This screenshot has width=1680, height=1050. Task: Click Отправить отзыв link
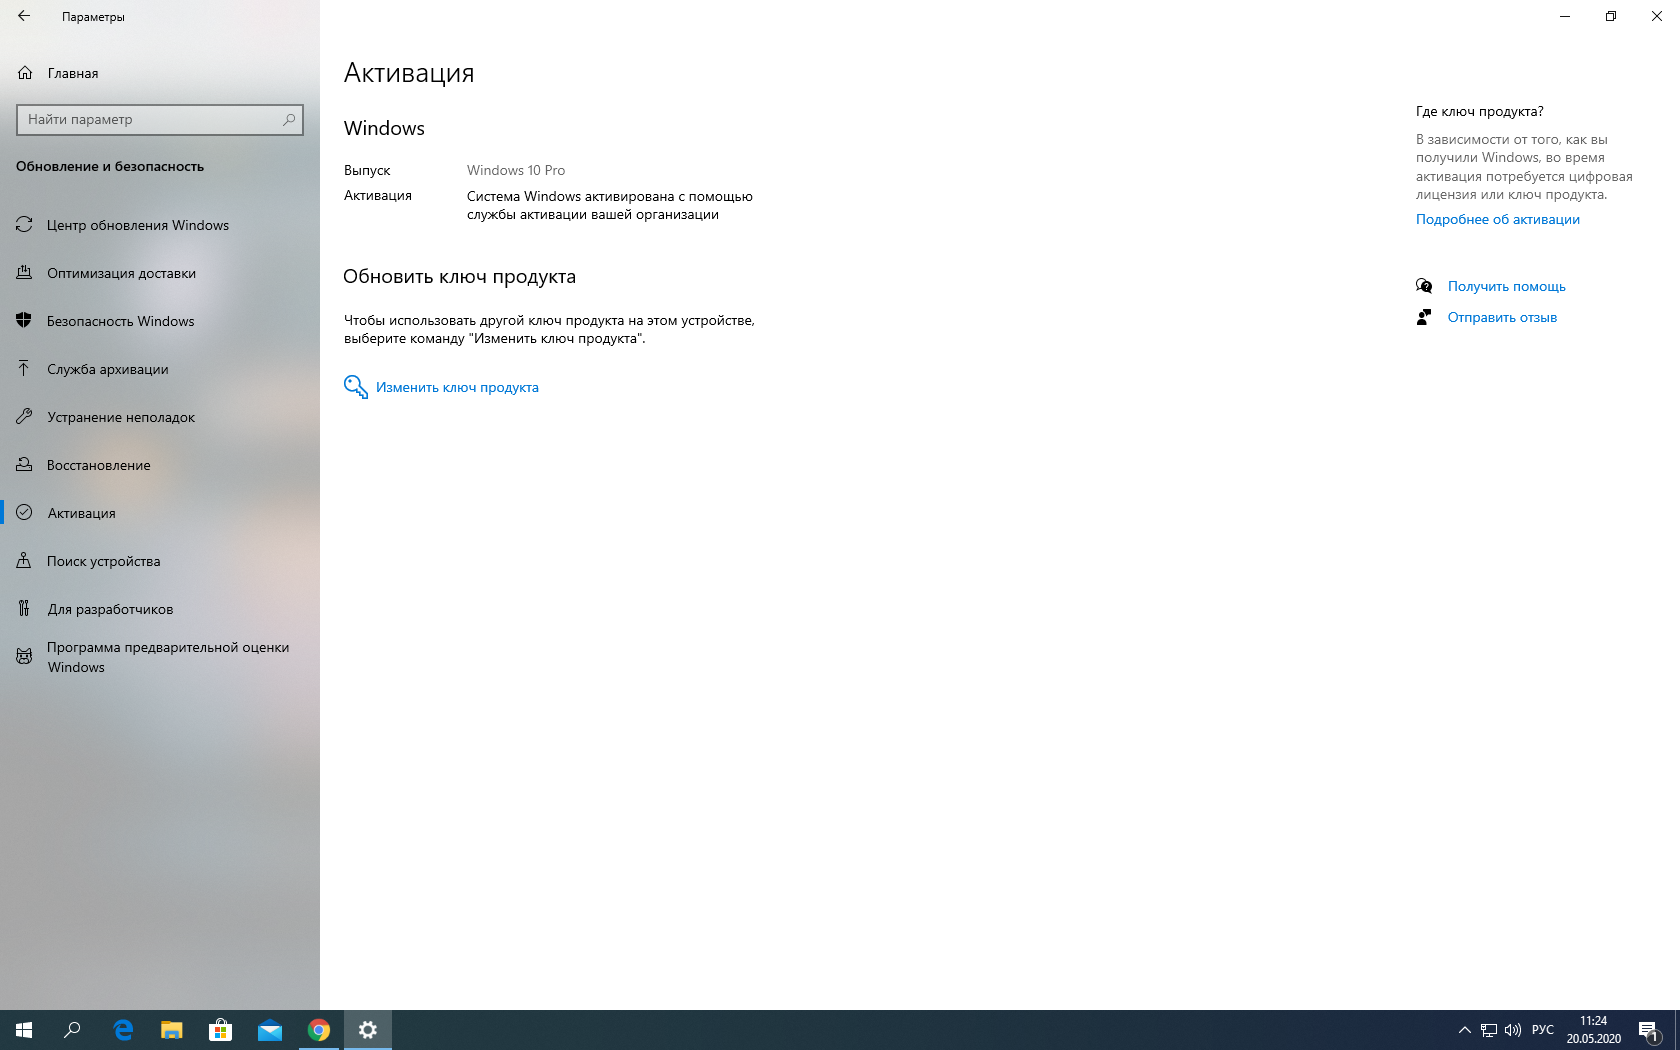point(1502,317)
